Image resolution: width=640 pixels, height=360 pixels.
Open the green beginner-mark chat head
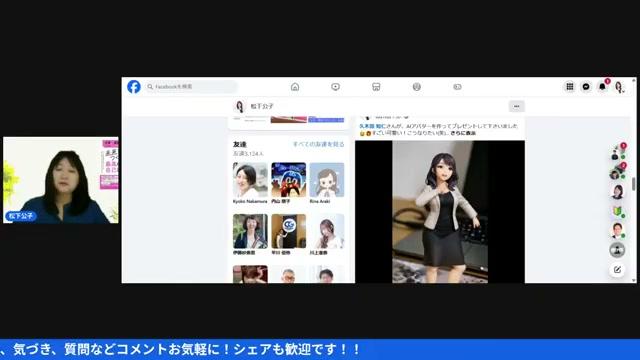[617, 211]
